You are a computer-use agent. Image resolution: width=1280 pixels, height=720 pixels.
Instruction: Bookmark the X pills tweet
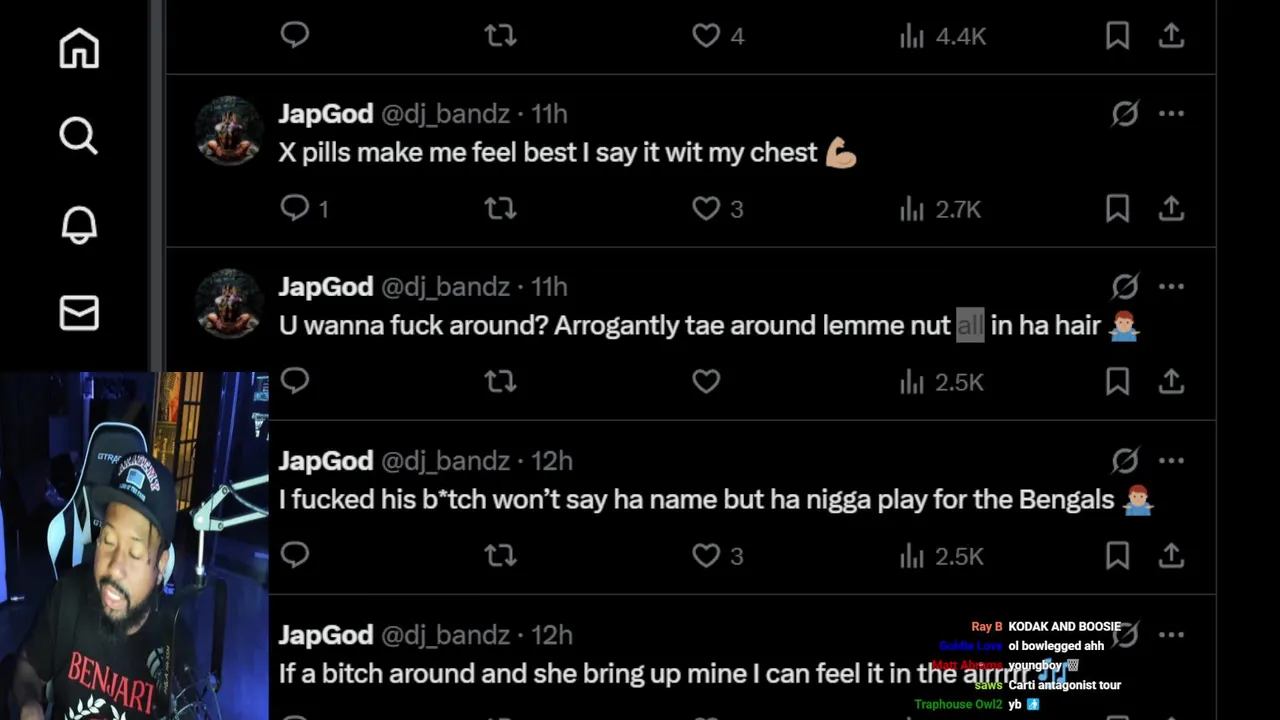[x=1117, y=208]
